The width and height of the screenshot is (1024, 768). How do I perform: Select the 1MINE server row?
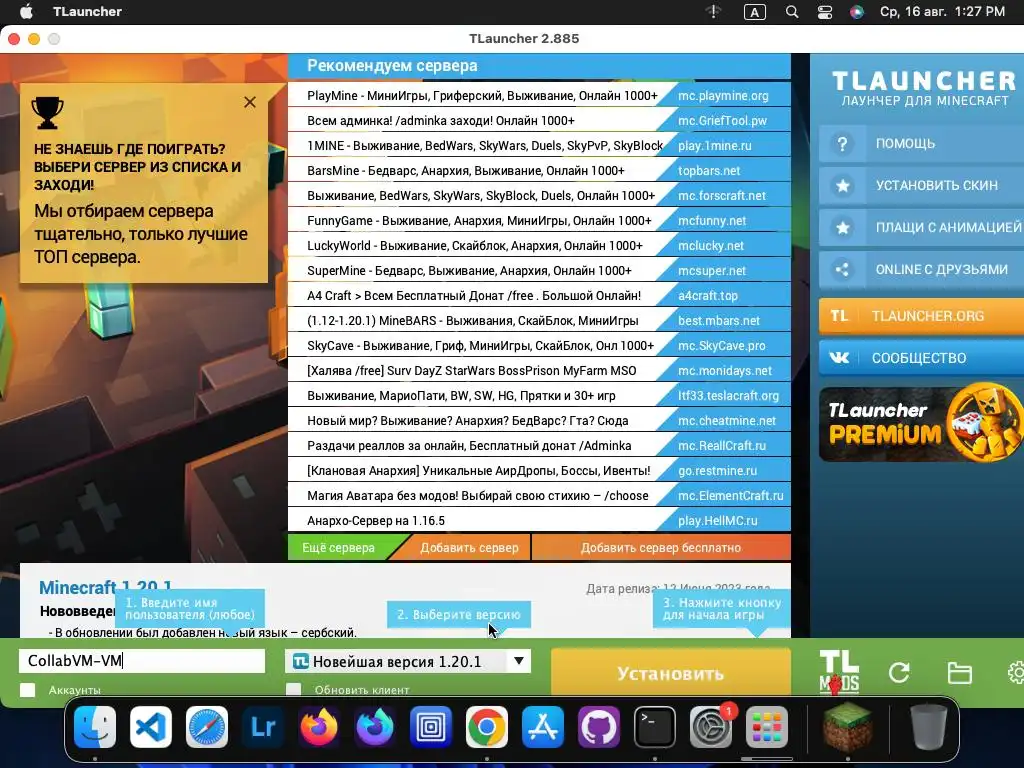point(539,145)
